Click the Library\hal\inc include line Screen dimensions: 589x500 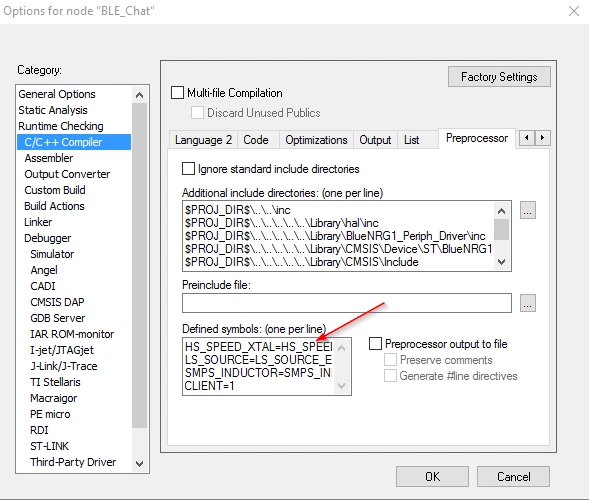[281, 223]
